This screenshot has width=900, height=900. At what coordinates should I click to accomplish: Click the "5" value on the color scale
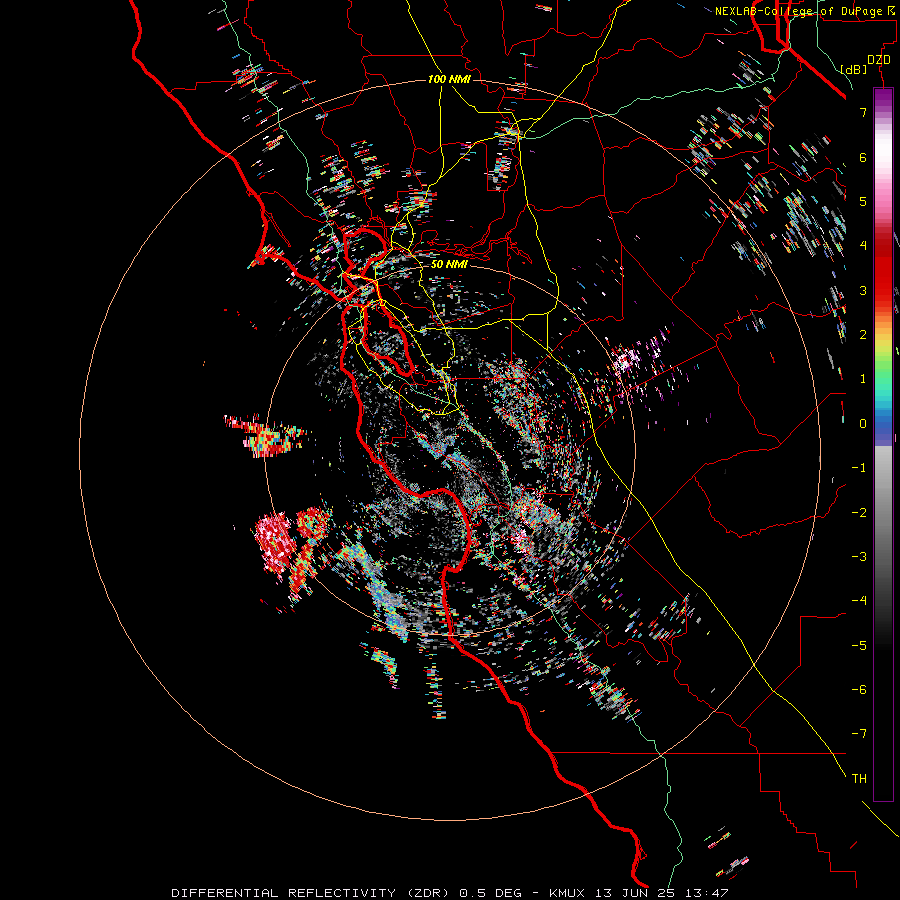tap(863, 201)
